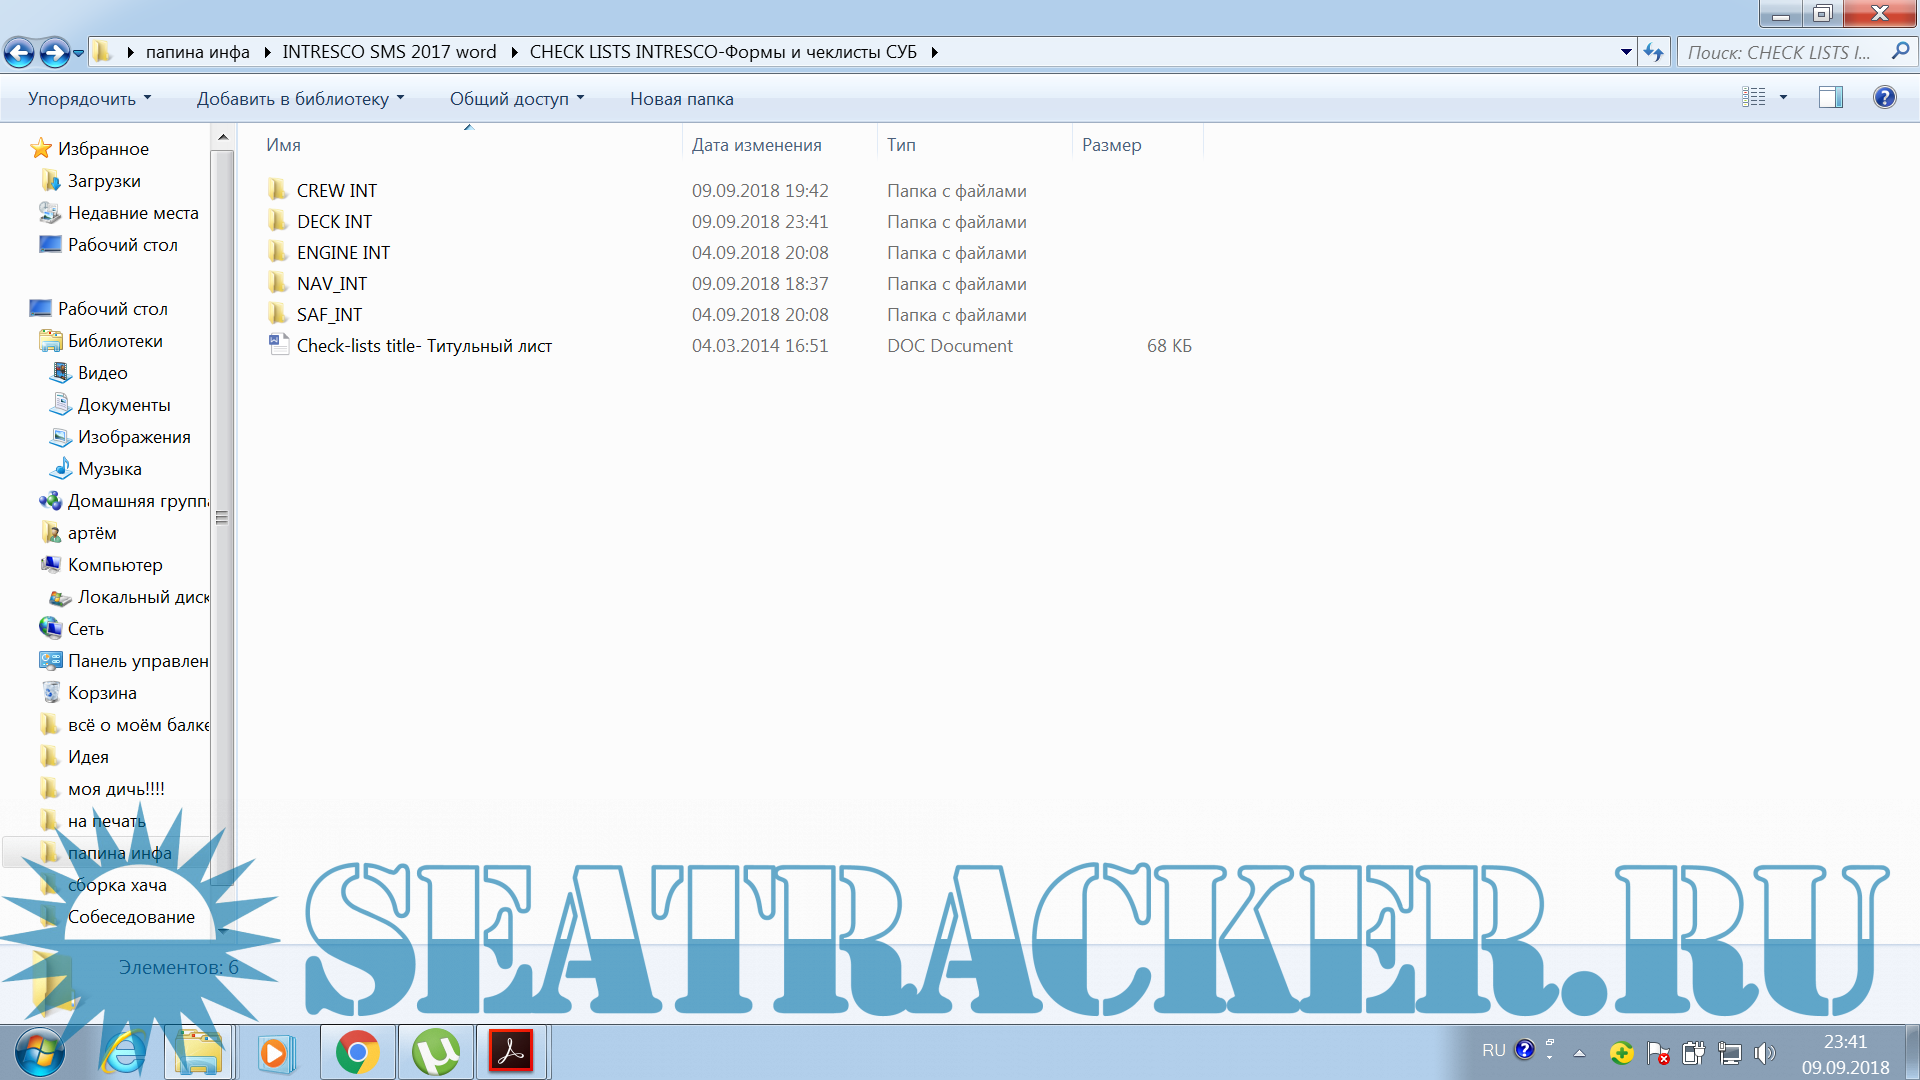Click the Forward navigation arrow

click(54, 52)
